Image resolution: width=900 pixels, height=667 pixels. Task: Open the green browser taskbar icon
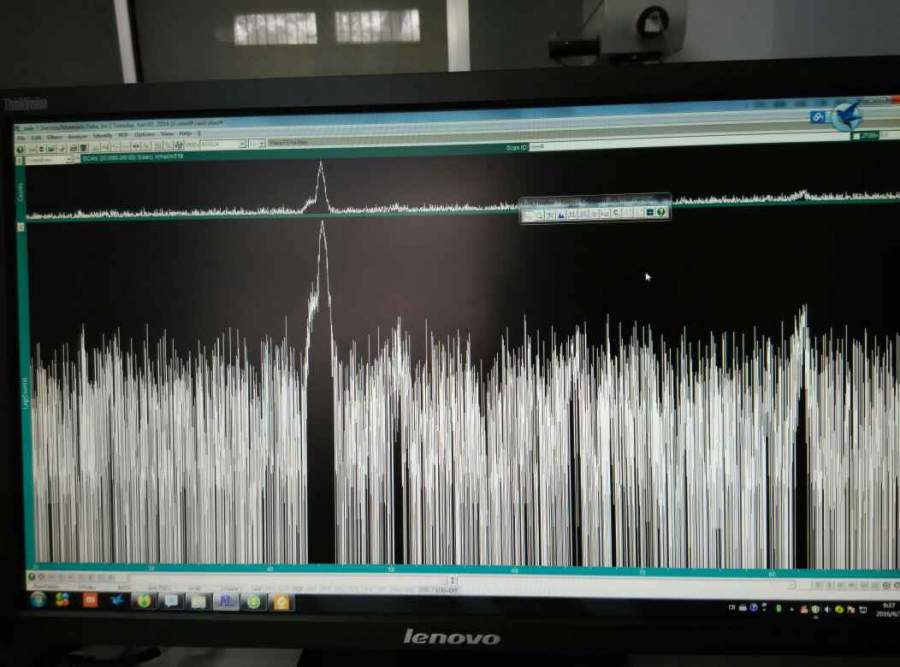coord(144,600)
